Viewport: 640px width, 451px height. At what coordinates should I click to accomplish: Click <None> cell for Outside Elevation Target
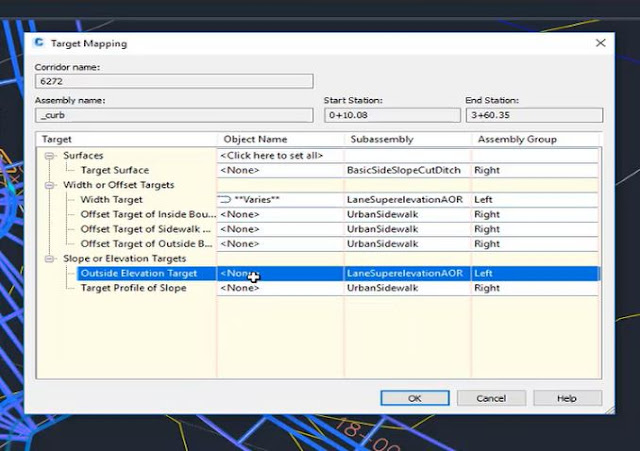(280, 273)
